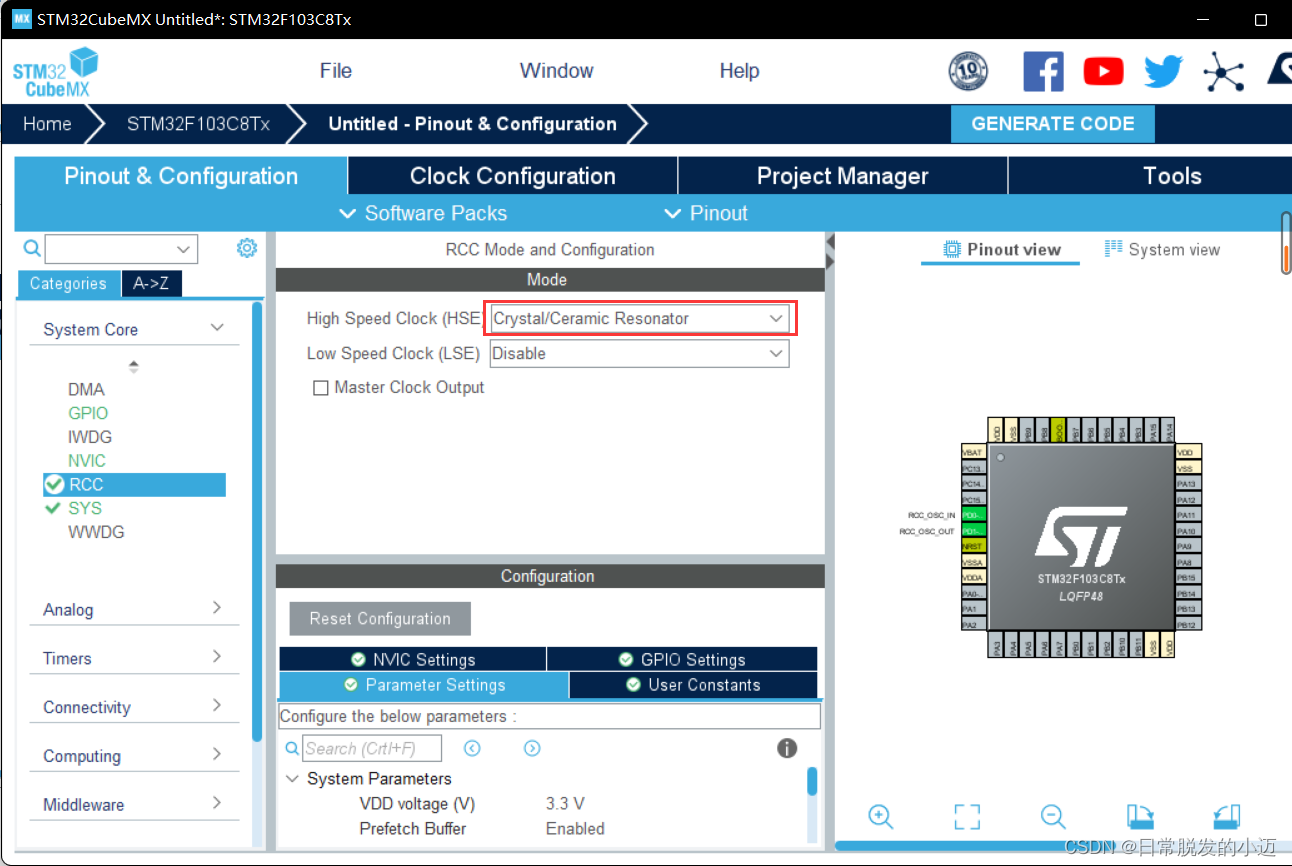
Task: Open the Help menu
Action: pyautogui.click(x=739, y=71)
